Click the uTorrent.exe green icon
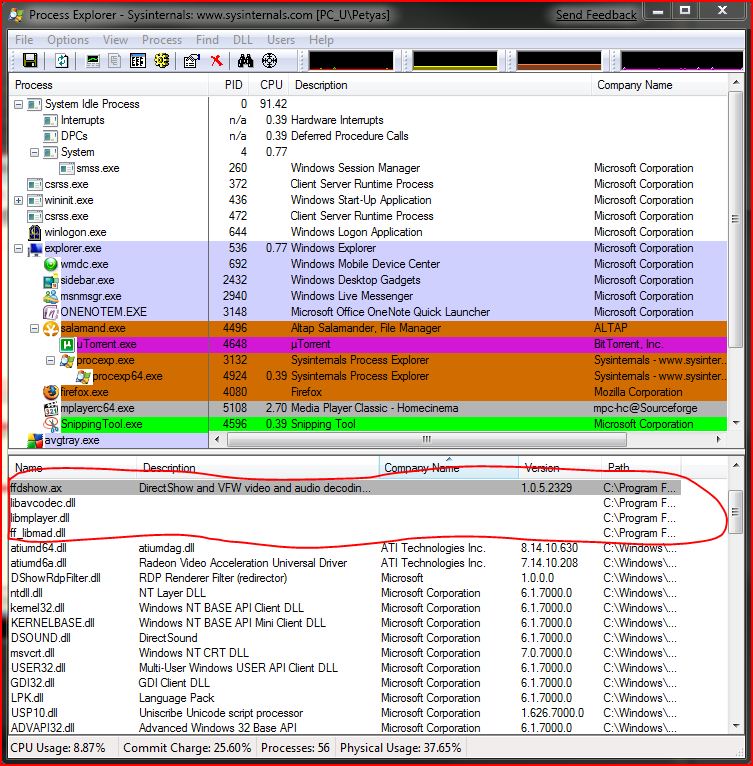Image resolution: width=753 pixels, height=766 pixels. tap(67, 344)
